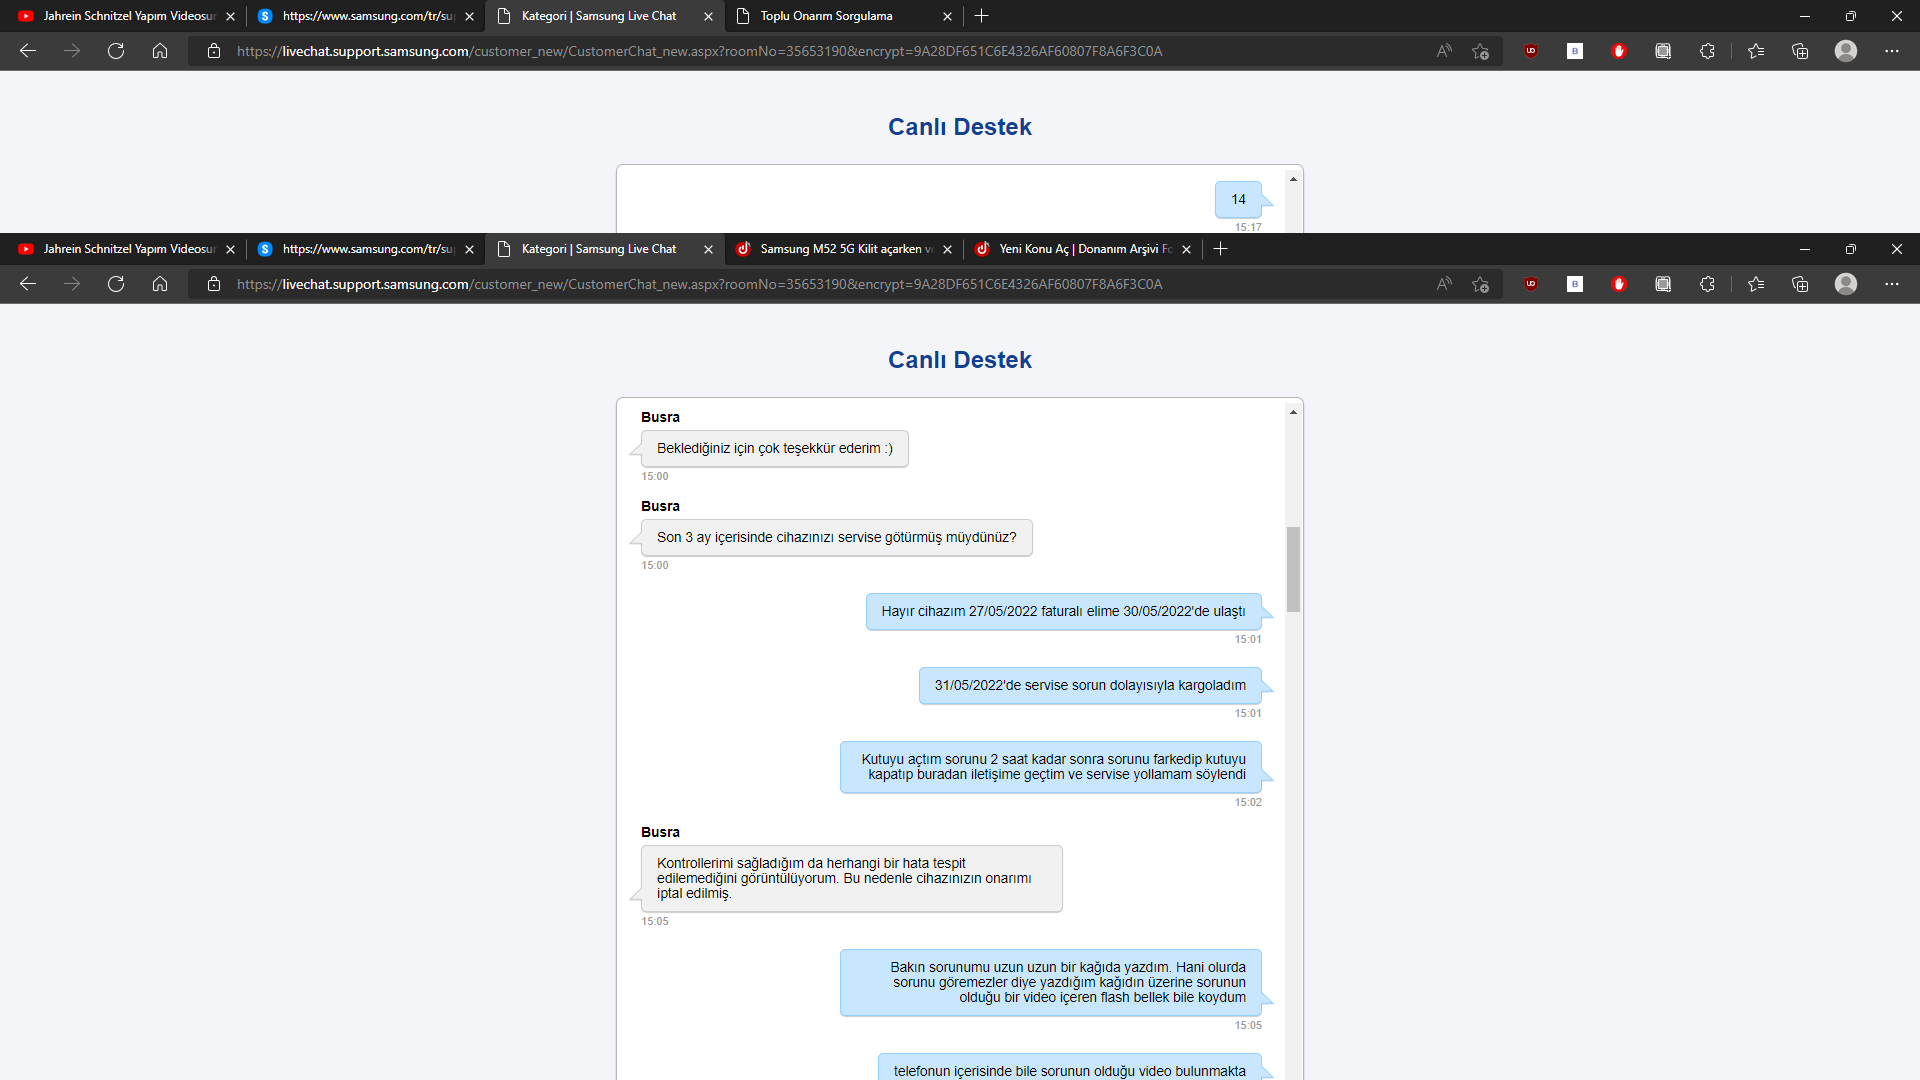The height and width of the screenshot is (1080, 1920).
Task: Click Read Aloud icon in lower address bar
Action: [x=1444, y=284]
